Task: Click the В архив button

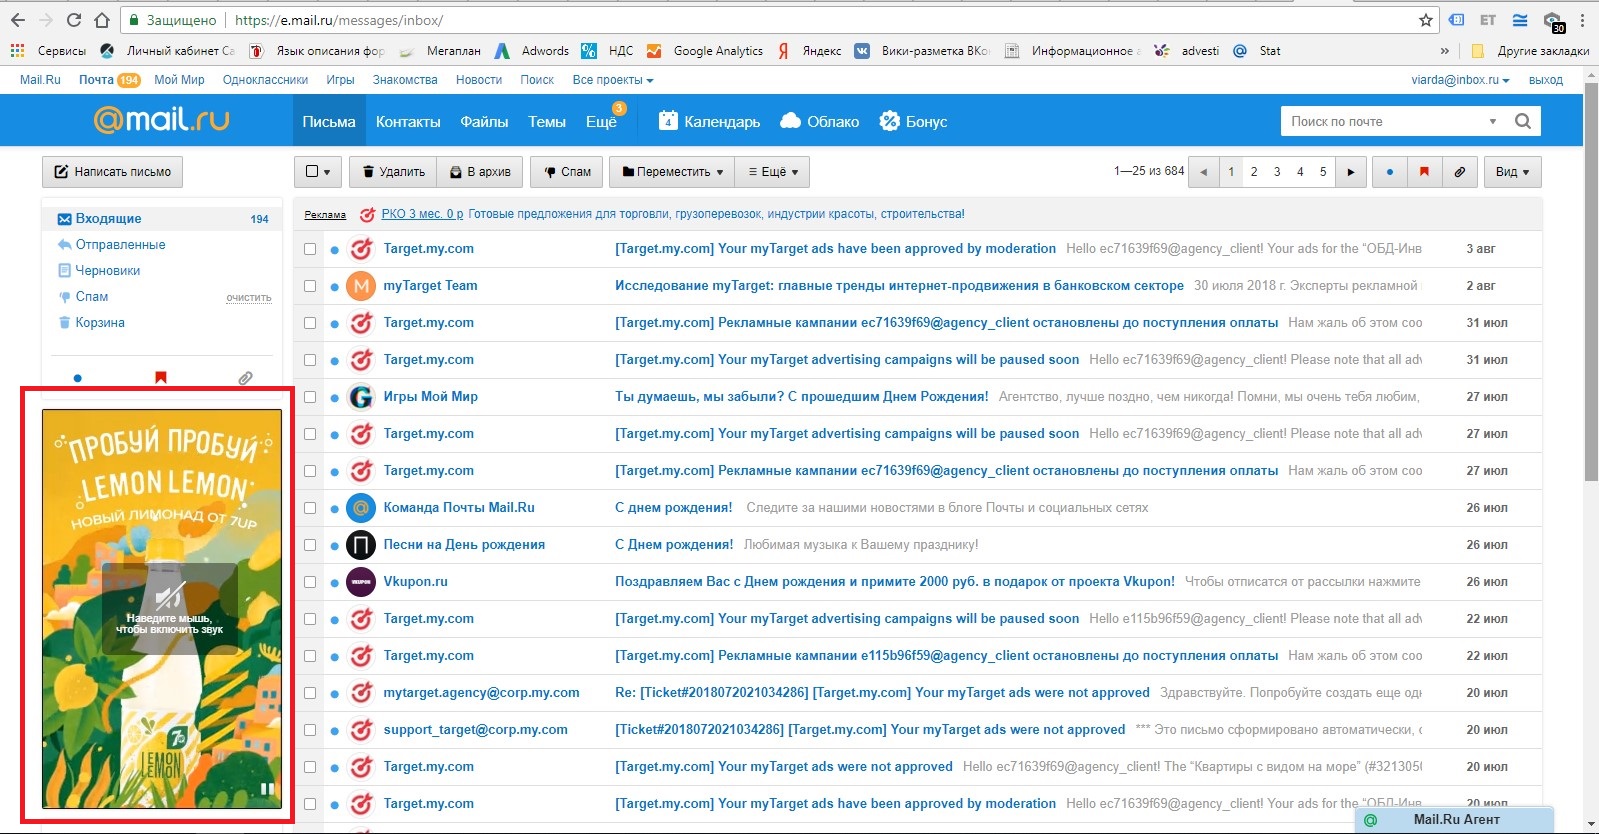Action: (481, 172)
